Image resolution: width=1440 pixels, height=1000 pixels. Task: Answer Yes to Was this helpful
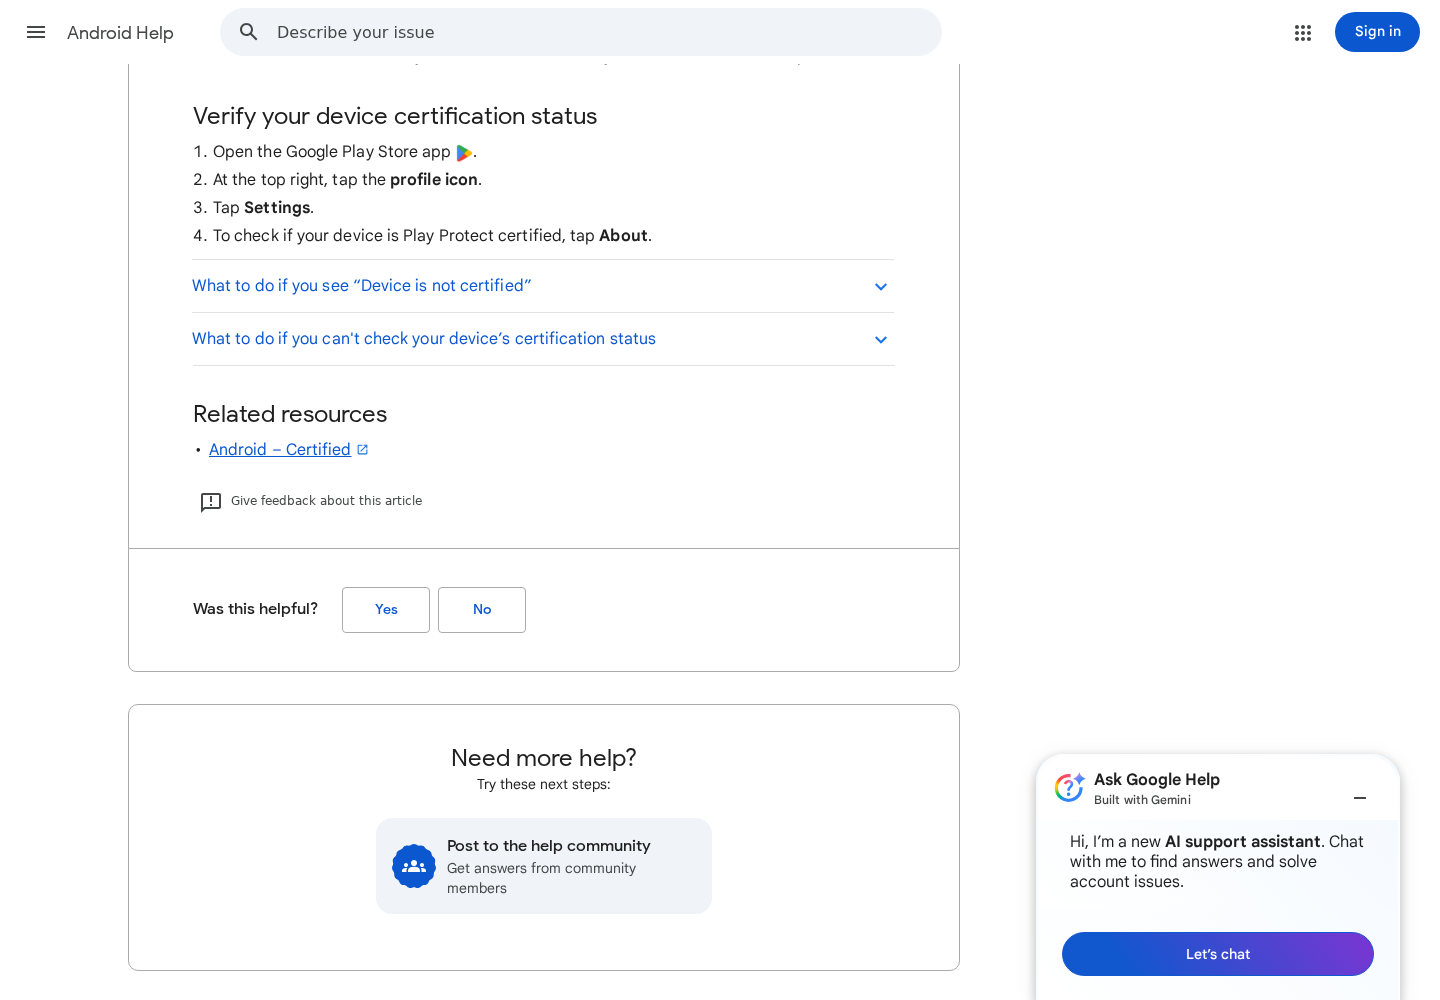pos(386,610)
